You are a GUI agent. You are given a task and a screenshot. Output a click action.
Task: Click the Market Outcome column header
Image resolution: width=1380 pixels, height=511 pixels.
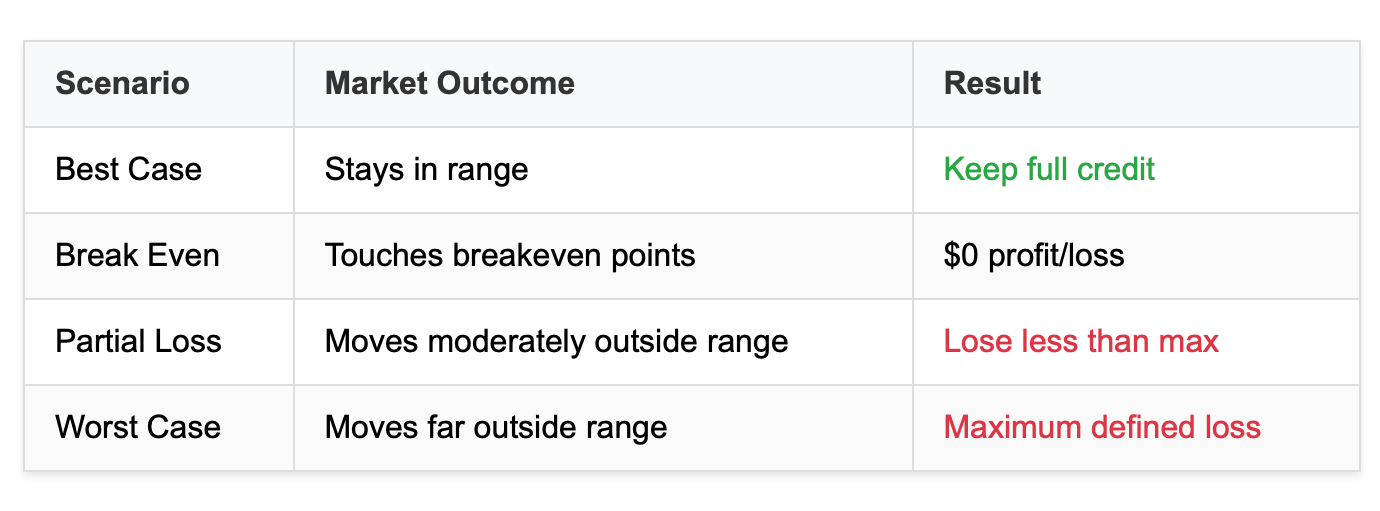click(x=603, y=84)
